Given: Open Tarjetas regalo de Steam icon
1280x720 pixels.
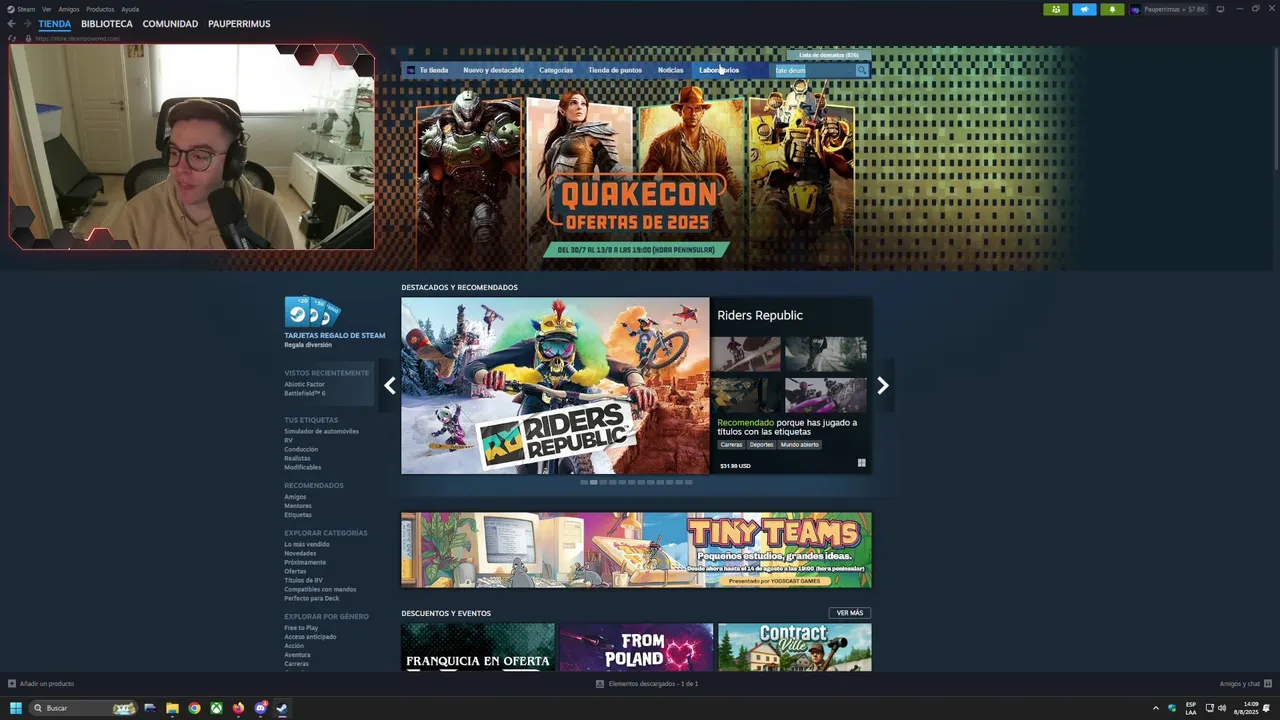Looking at the screenshot, I should [x=312, y=312].
